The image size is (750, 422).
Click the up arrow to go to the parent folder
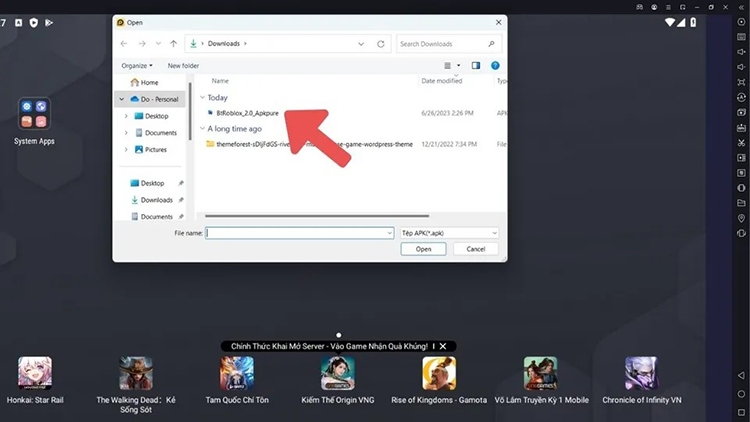(174, 44)
